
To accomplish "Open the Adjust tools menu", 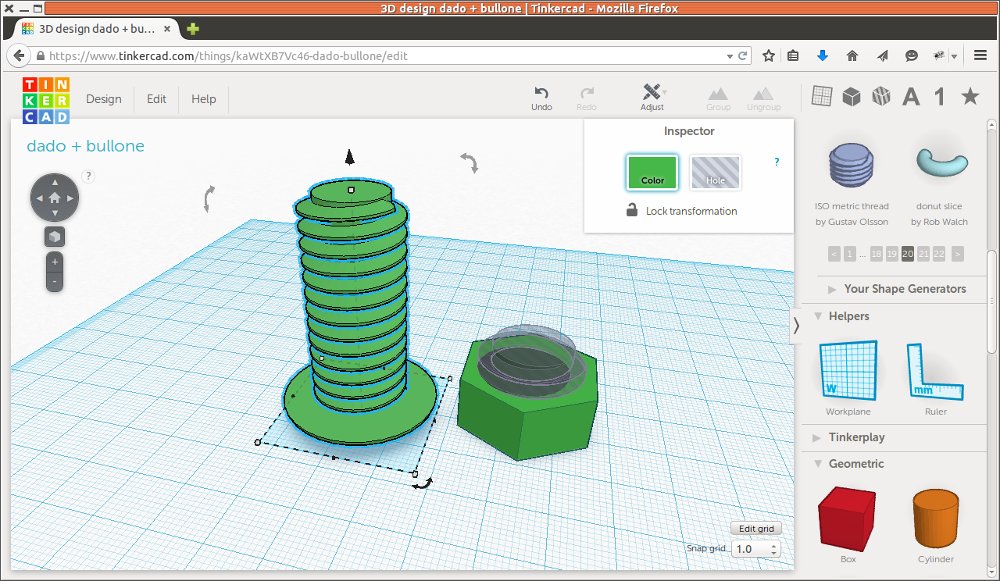I will pos(652,98).
